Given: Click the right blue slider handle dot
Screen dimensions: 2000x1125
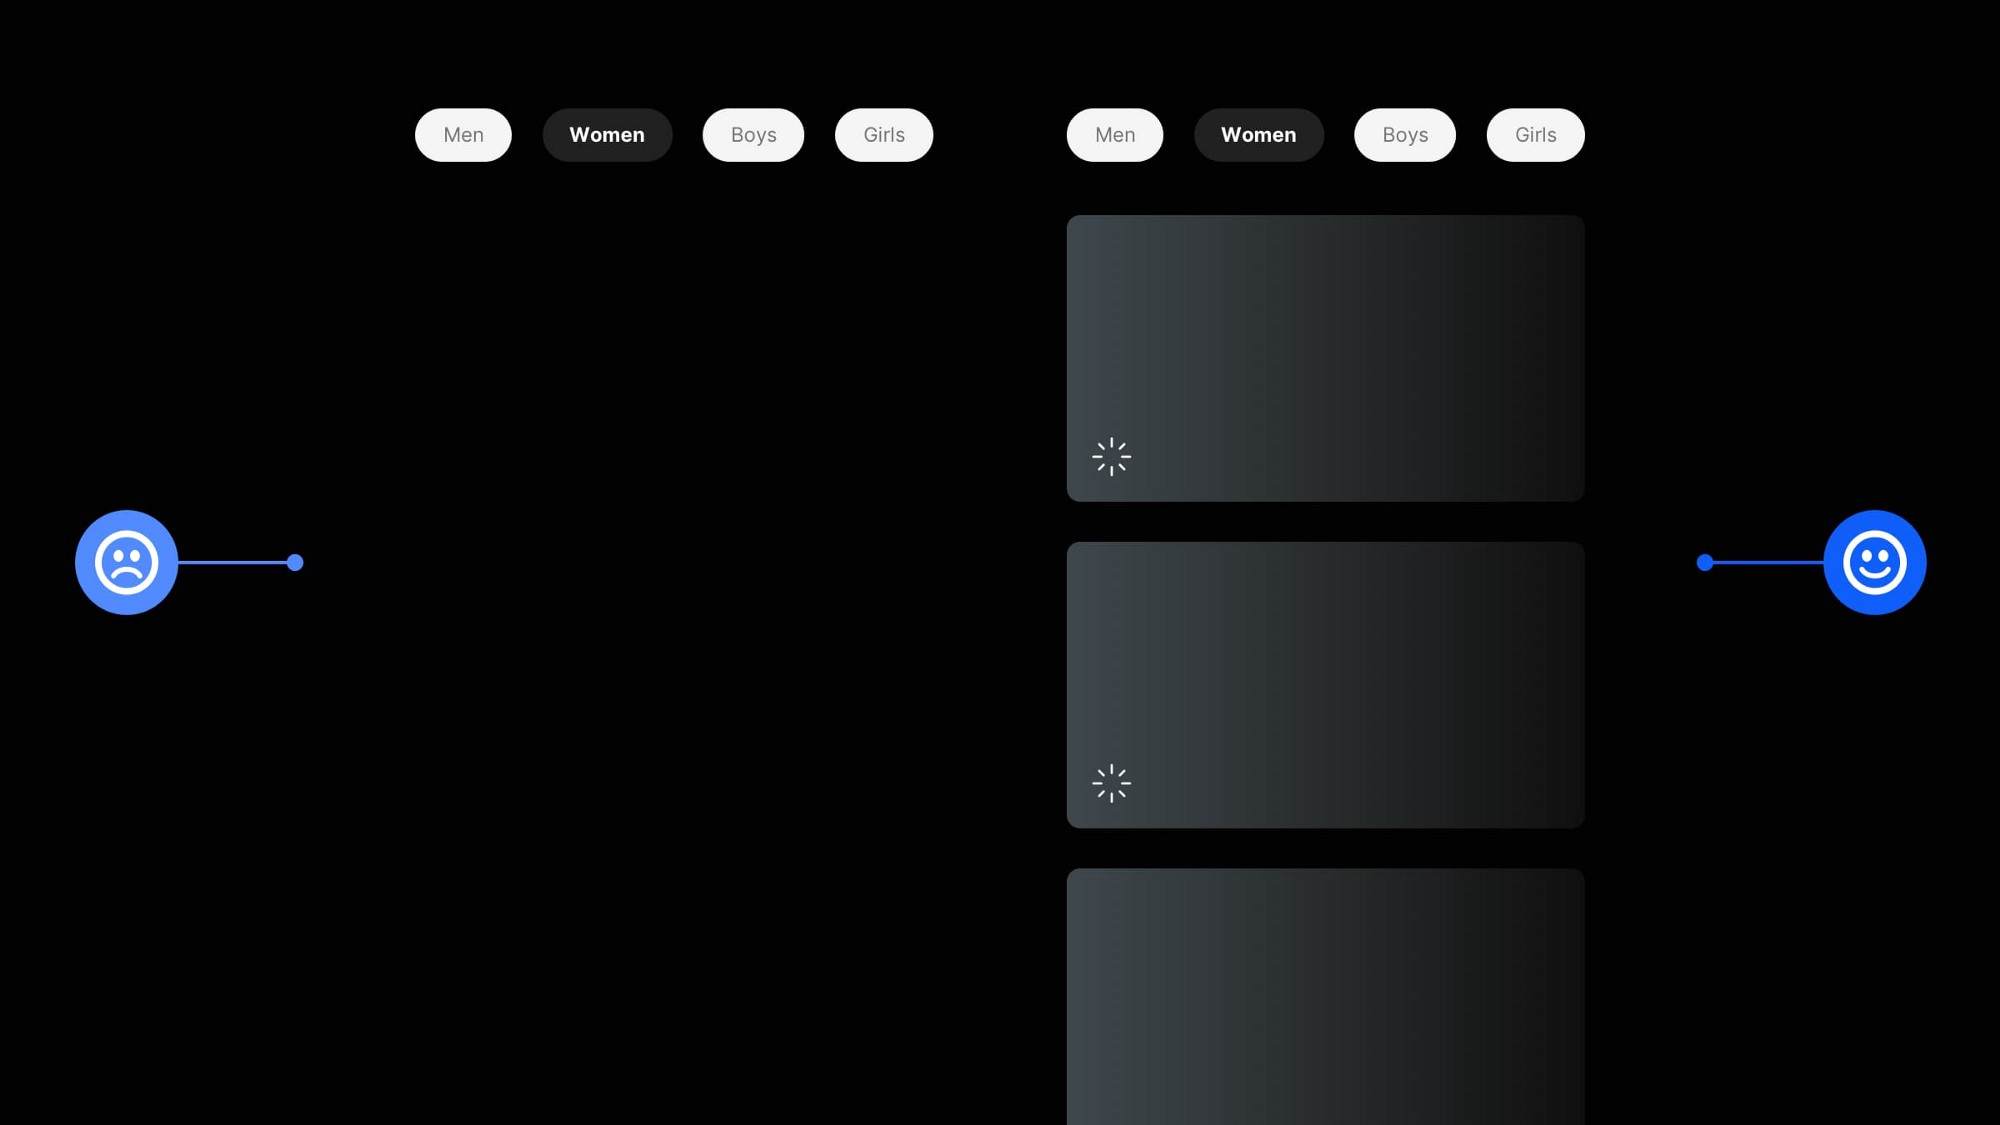Looking at the screenshot, I should tap(1705, 560).
